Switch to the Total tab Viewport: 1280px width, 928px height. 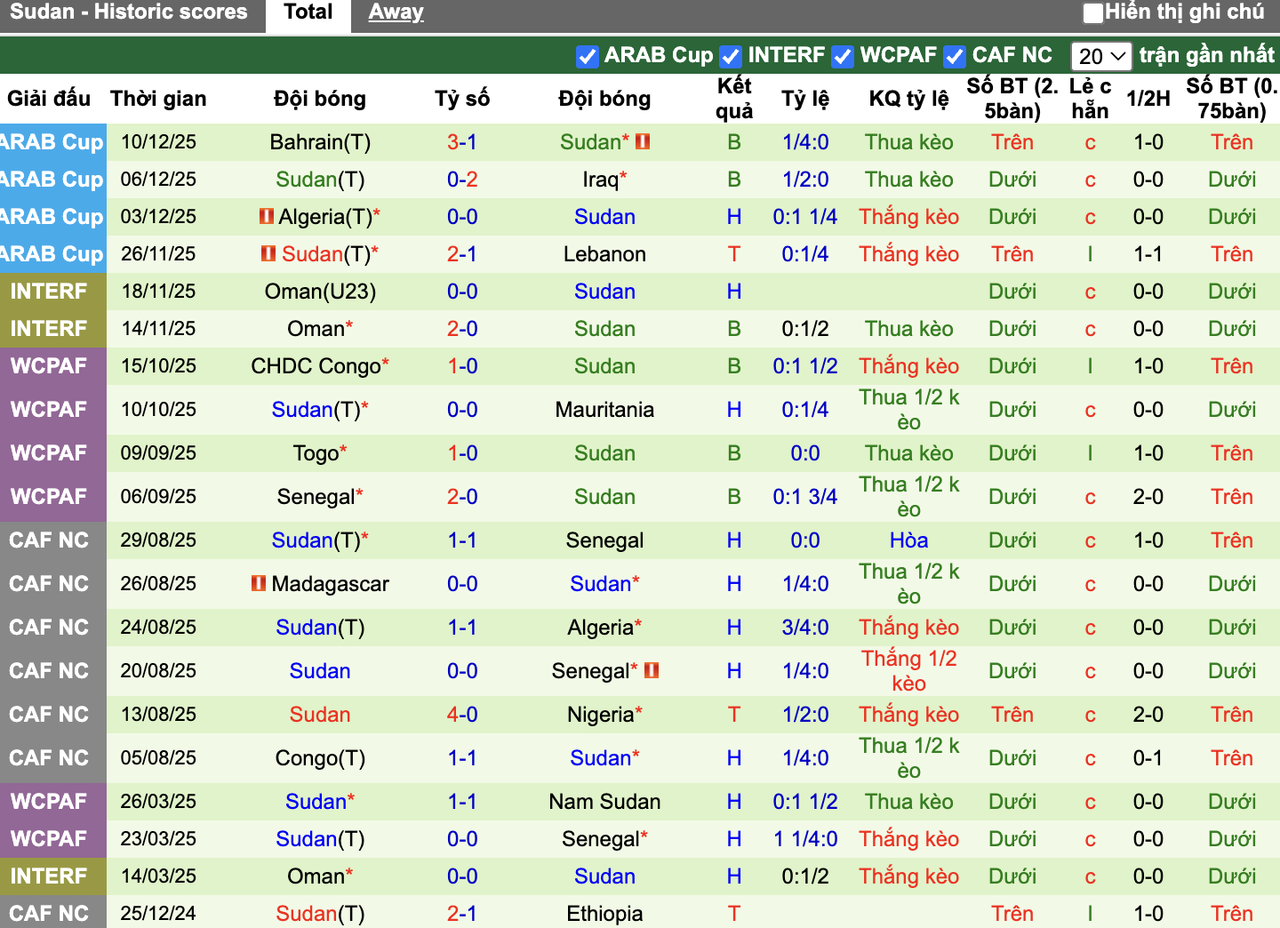tap(308, 13)
